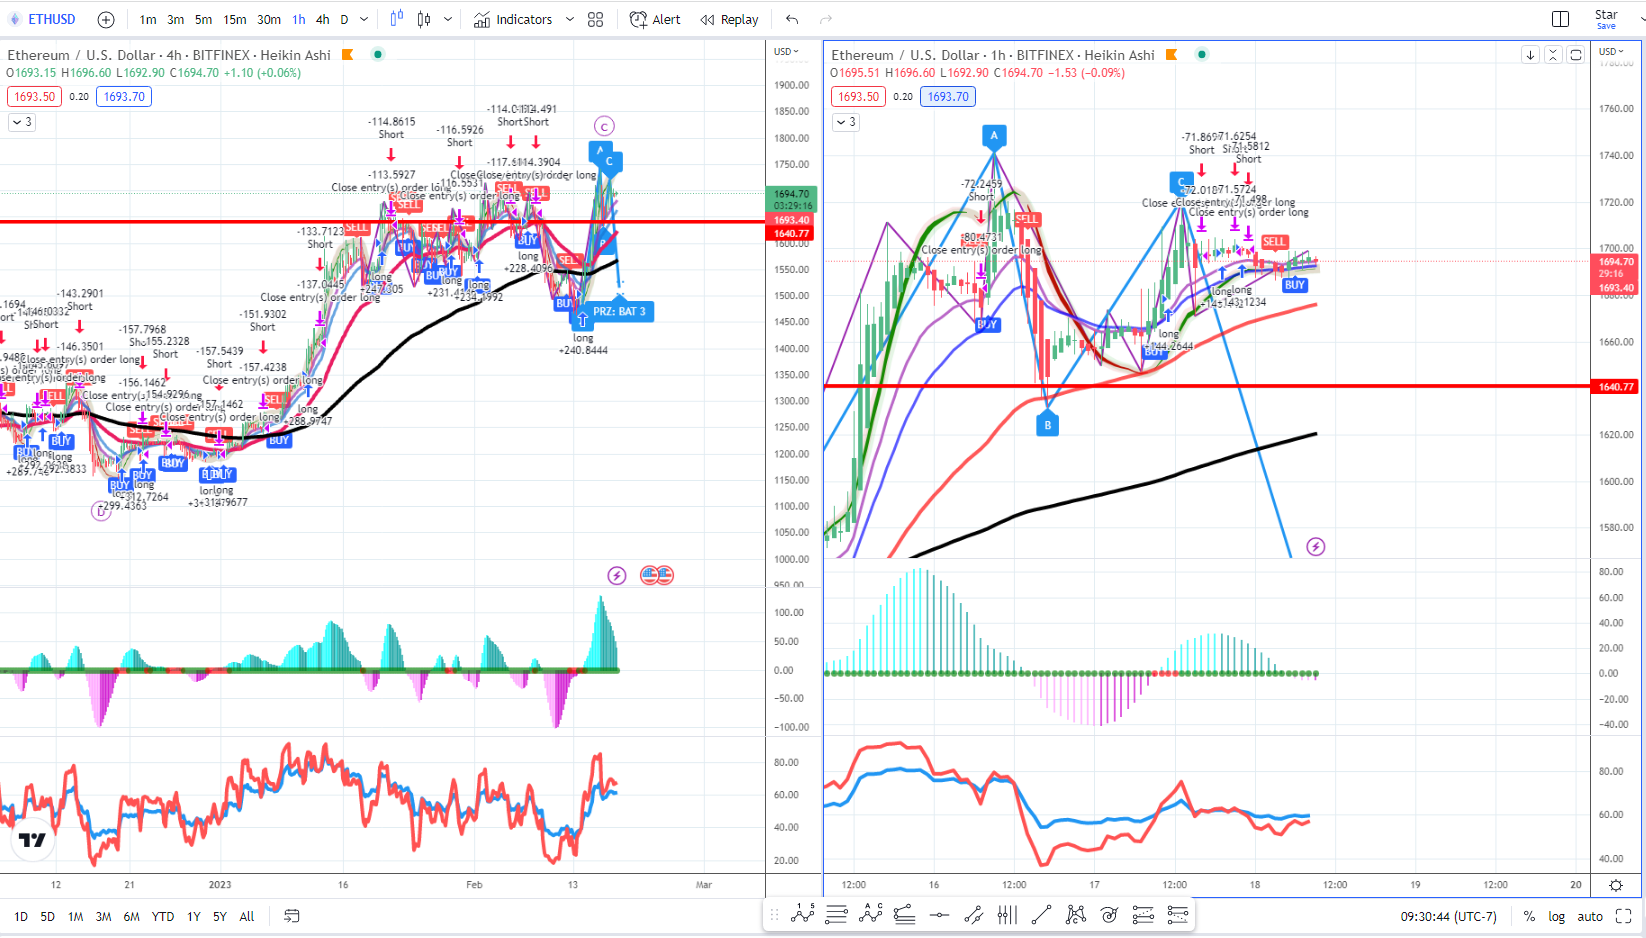Screen dimensions: 1646x938
Task: Select the 1m timeframe
Action: point(148,19)
